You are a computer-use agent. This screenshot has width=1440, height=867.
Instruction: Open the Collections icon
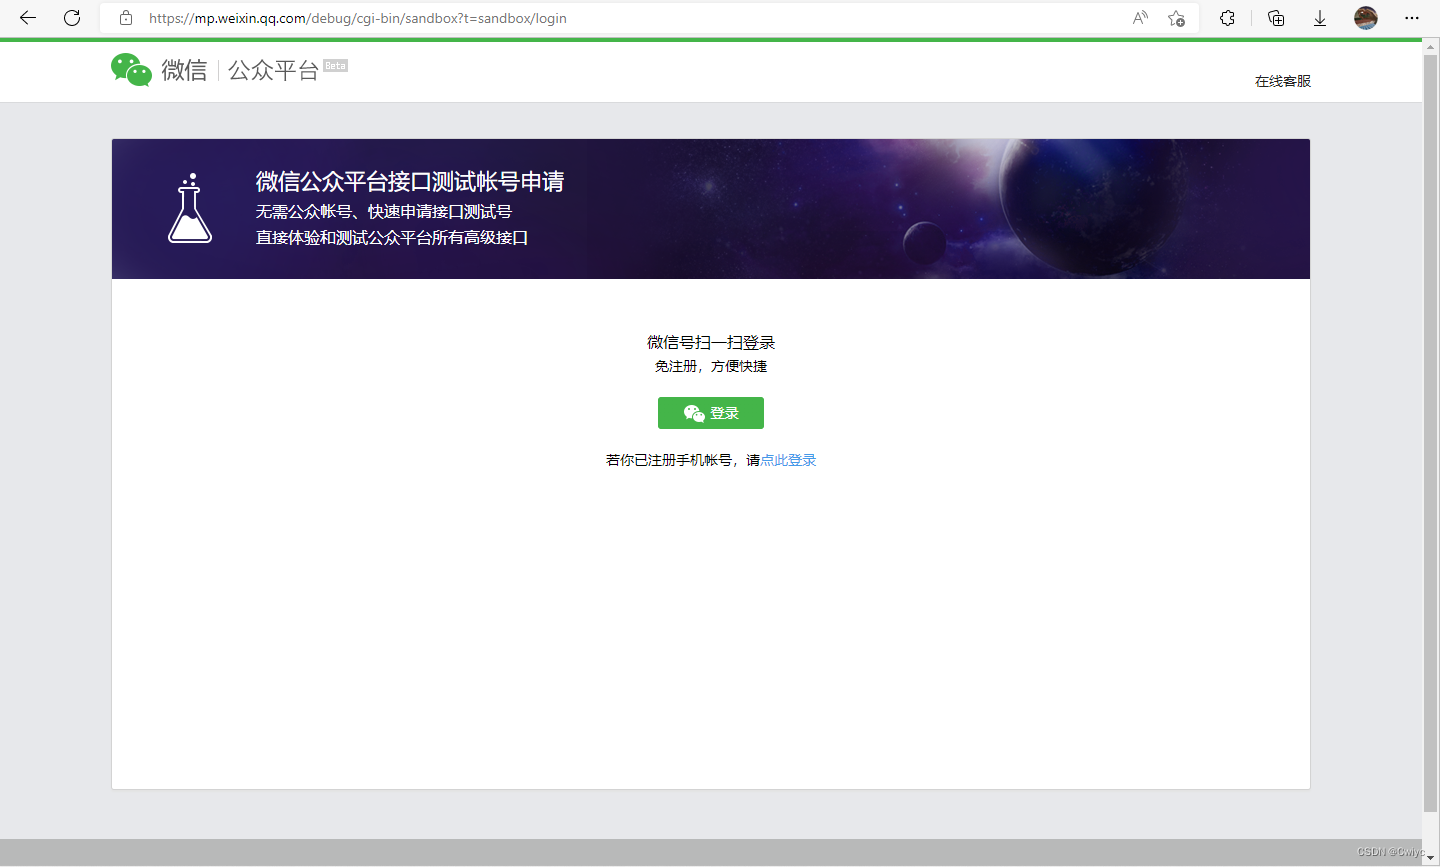1276,18
